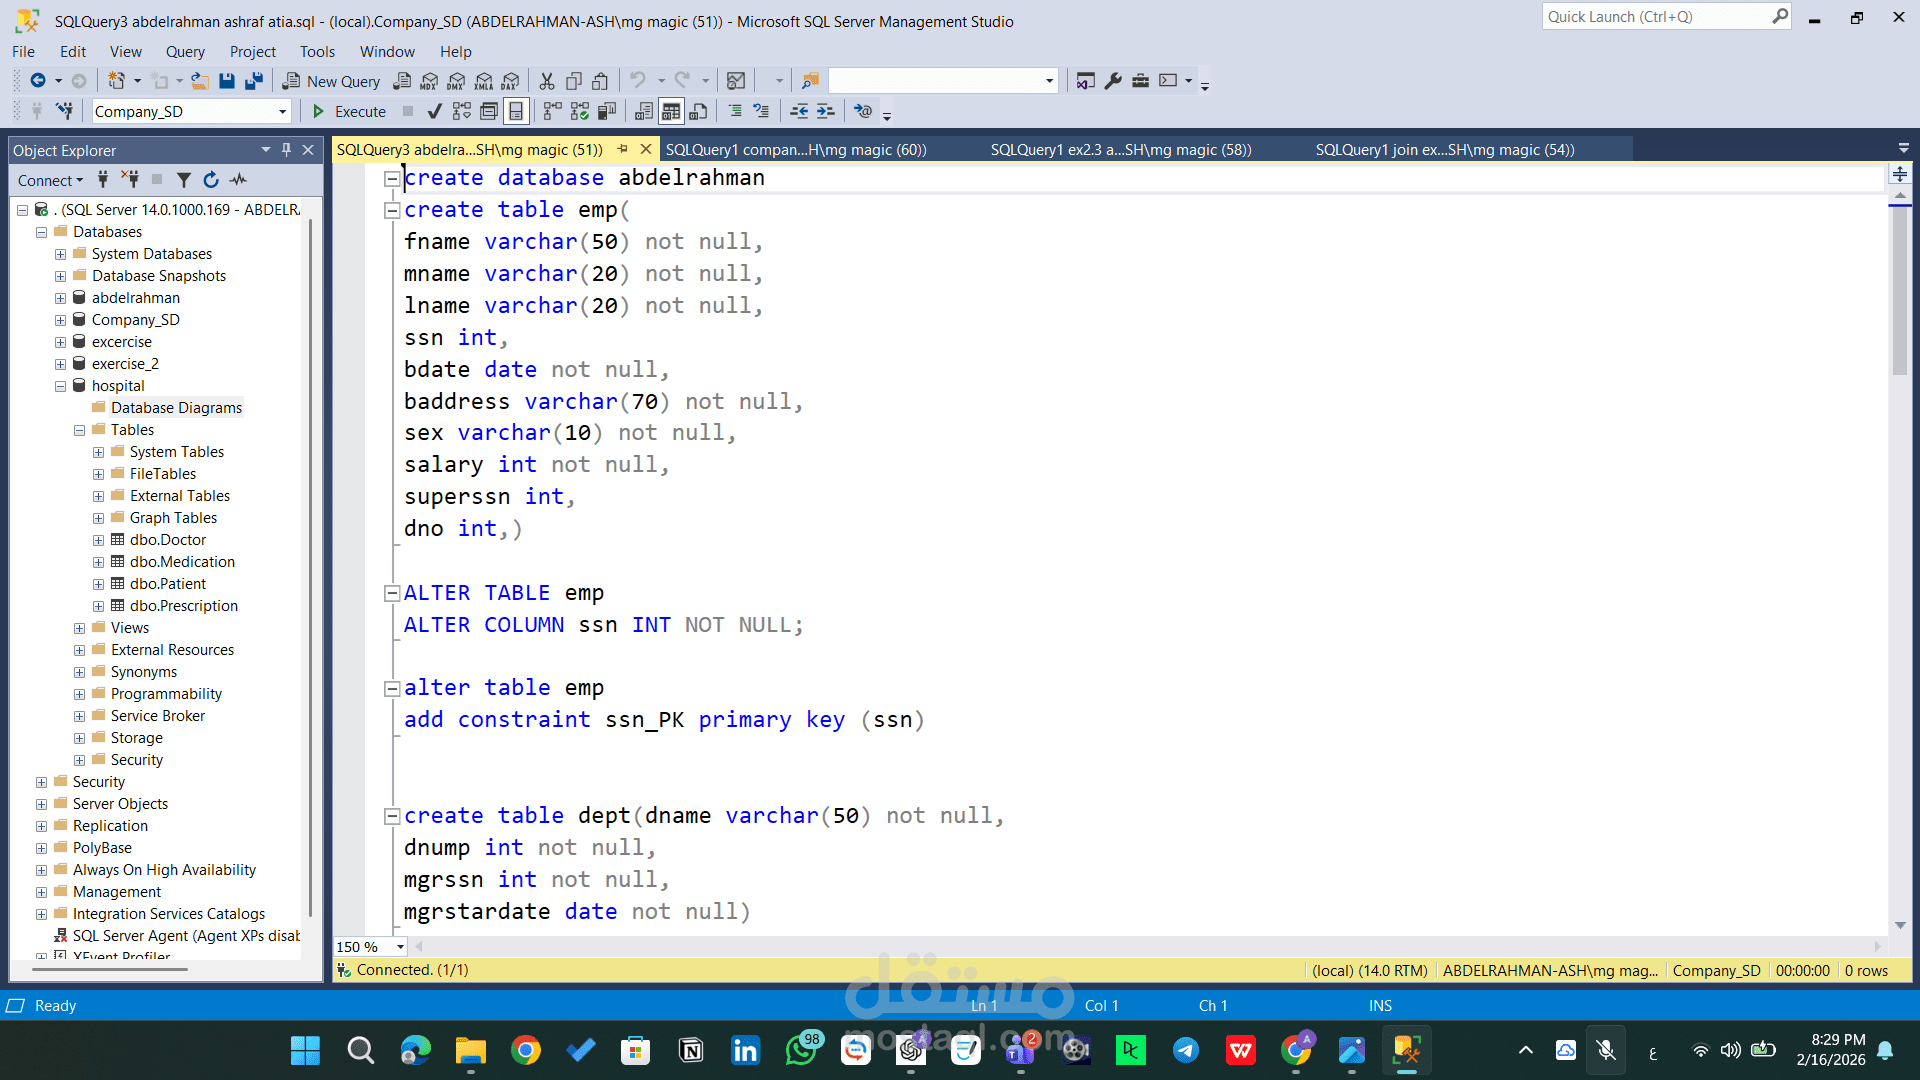Click the Cut scissors icon
1920x1080 pixels.
pyautogui.click(x=547, y=81)
